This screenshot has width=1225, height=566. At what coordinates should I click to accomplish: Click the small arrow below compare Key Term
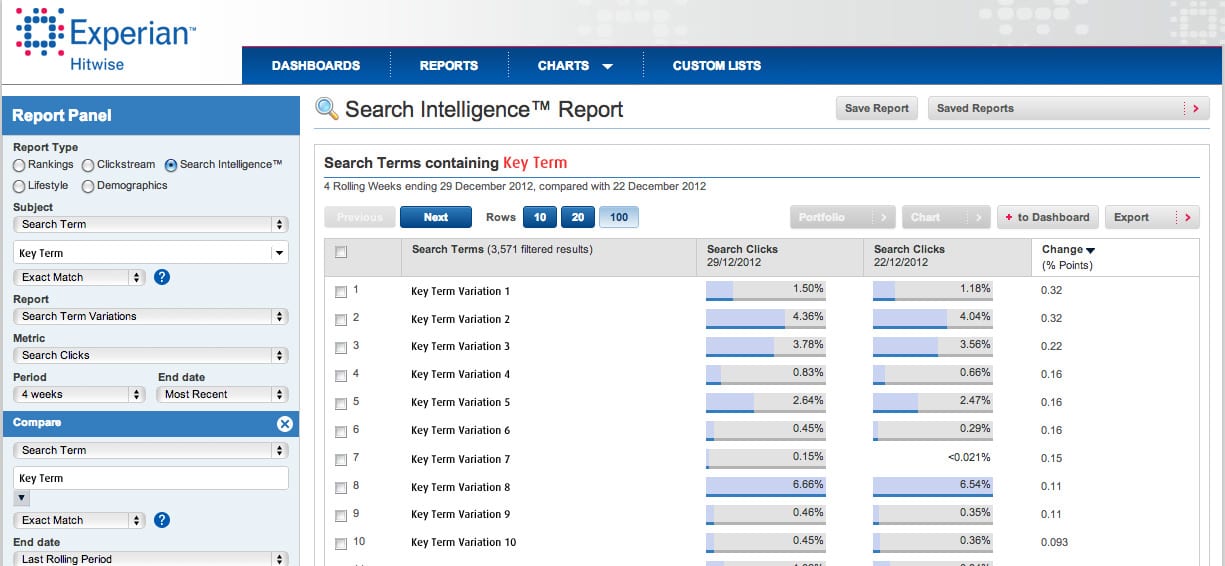pos(22,498)
